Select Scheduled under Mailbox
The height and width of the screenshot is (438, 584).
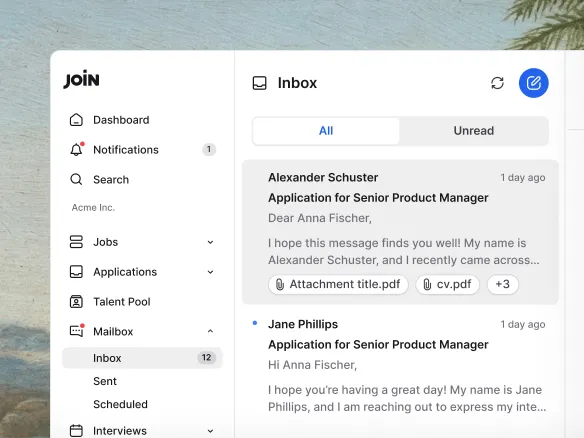tap(120, 404)
